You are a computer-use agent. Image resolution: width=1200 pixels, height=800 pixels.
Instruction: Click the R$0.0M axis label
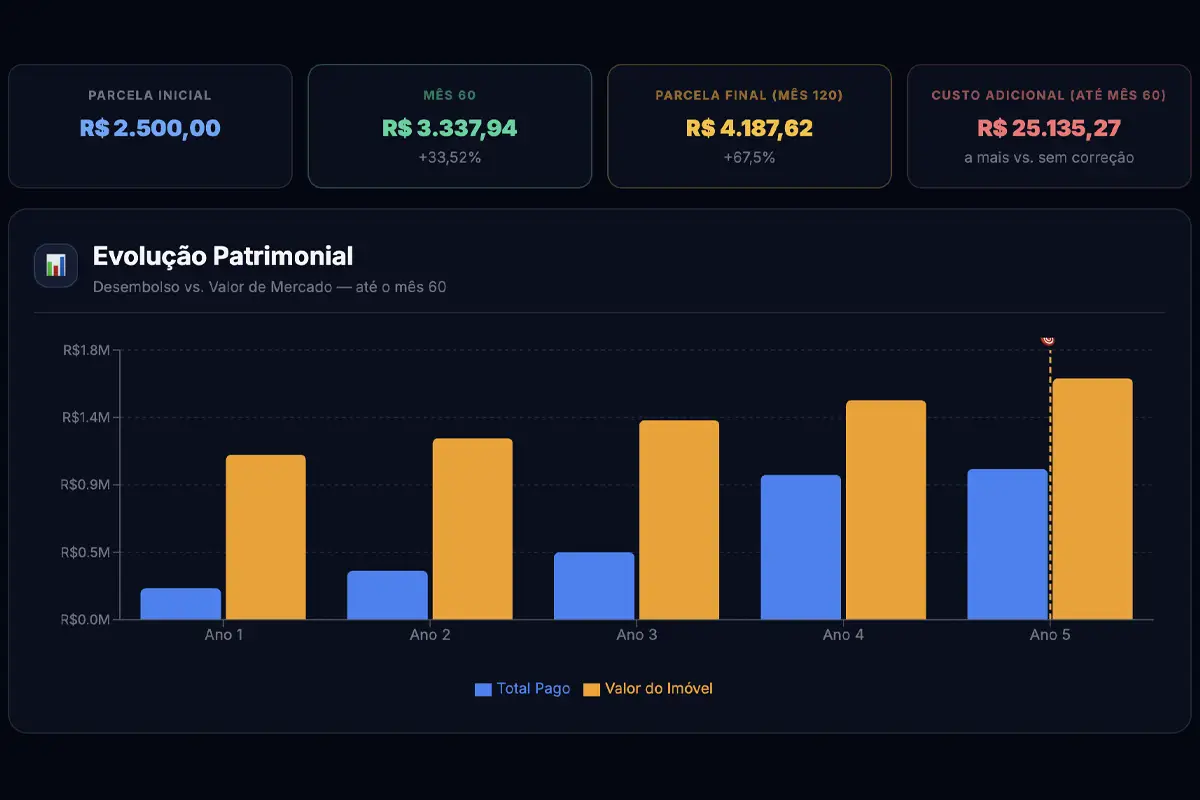point(85,620)
